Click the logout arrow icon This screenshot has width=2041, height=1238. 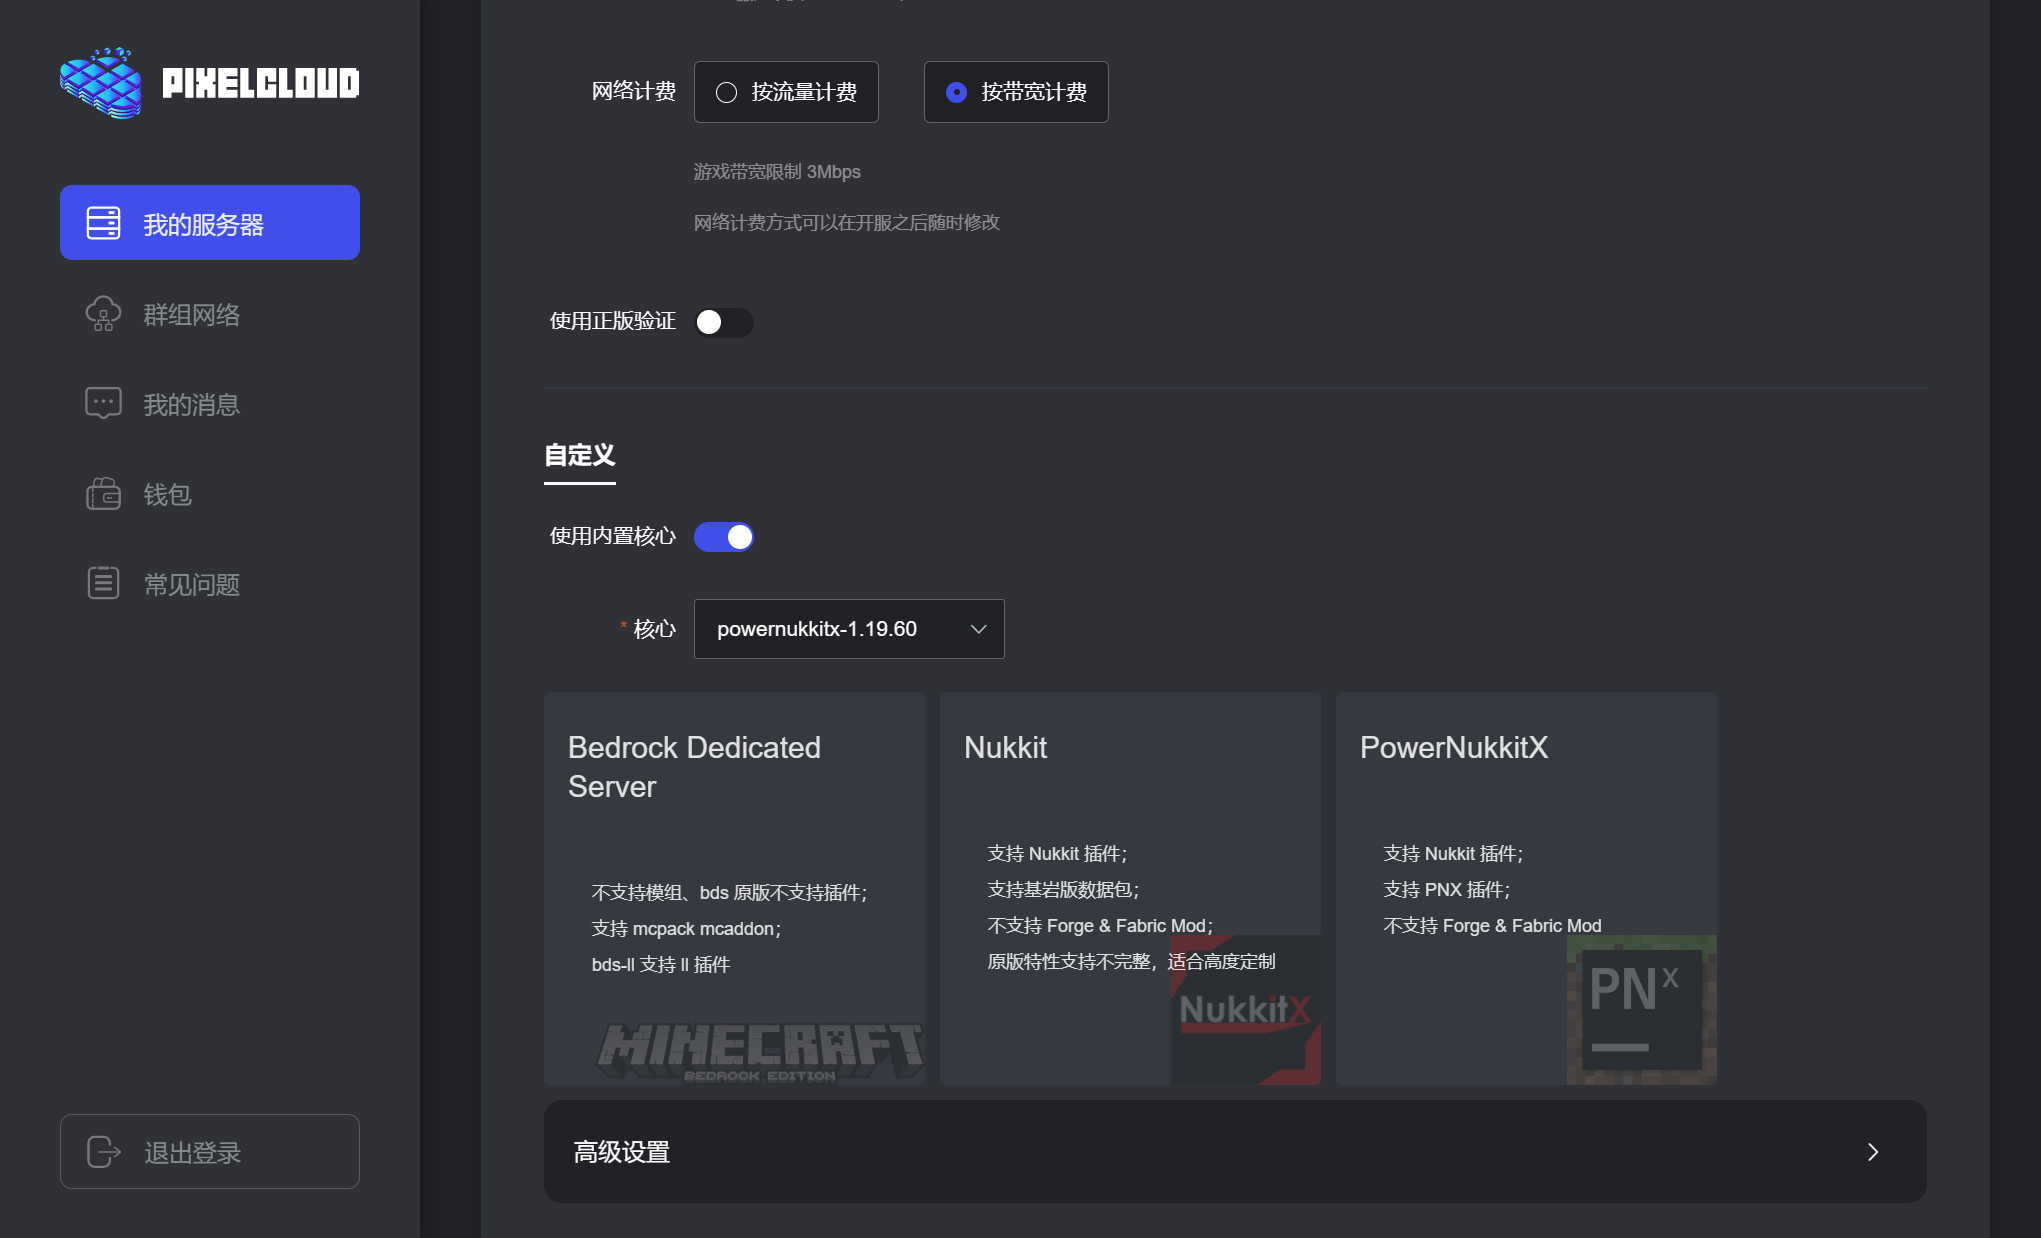point(103,1152)
